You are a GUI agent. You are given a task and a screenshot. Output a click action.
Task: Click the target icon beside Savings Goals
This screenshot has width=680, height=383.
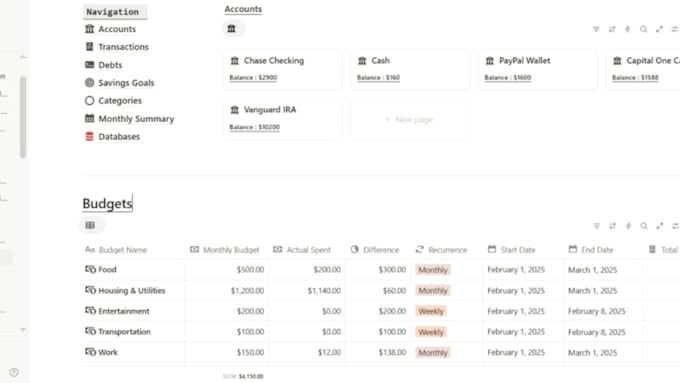click(89, 83)
